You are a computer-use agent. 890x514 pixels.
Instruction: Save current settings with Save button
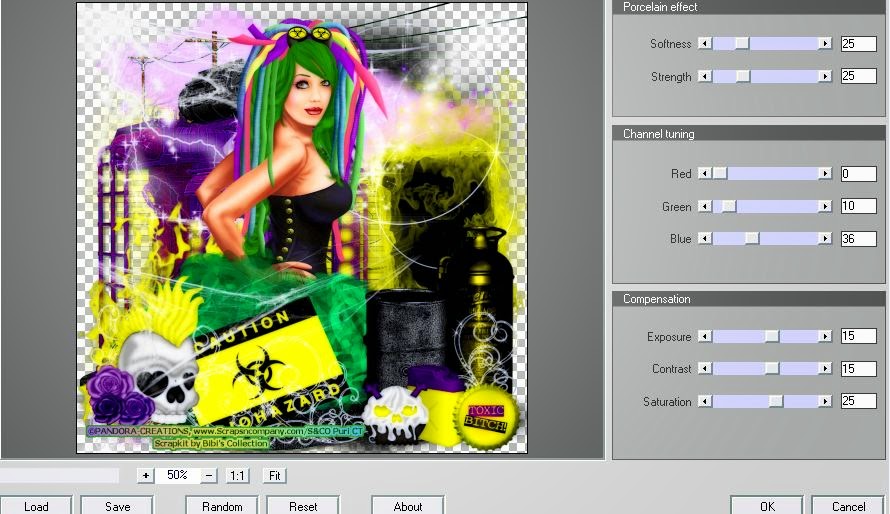coord(117,506)
